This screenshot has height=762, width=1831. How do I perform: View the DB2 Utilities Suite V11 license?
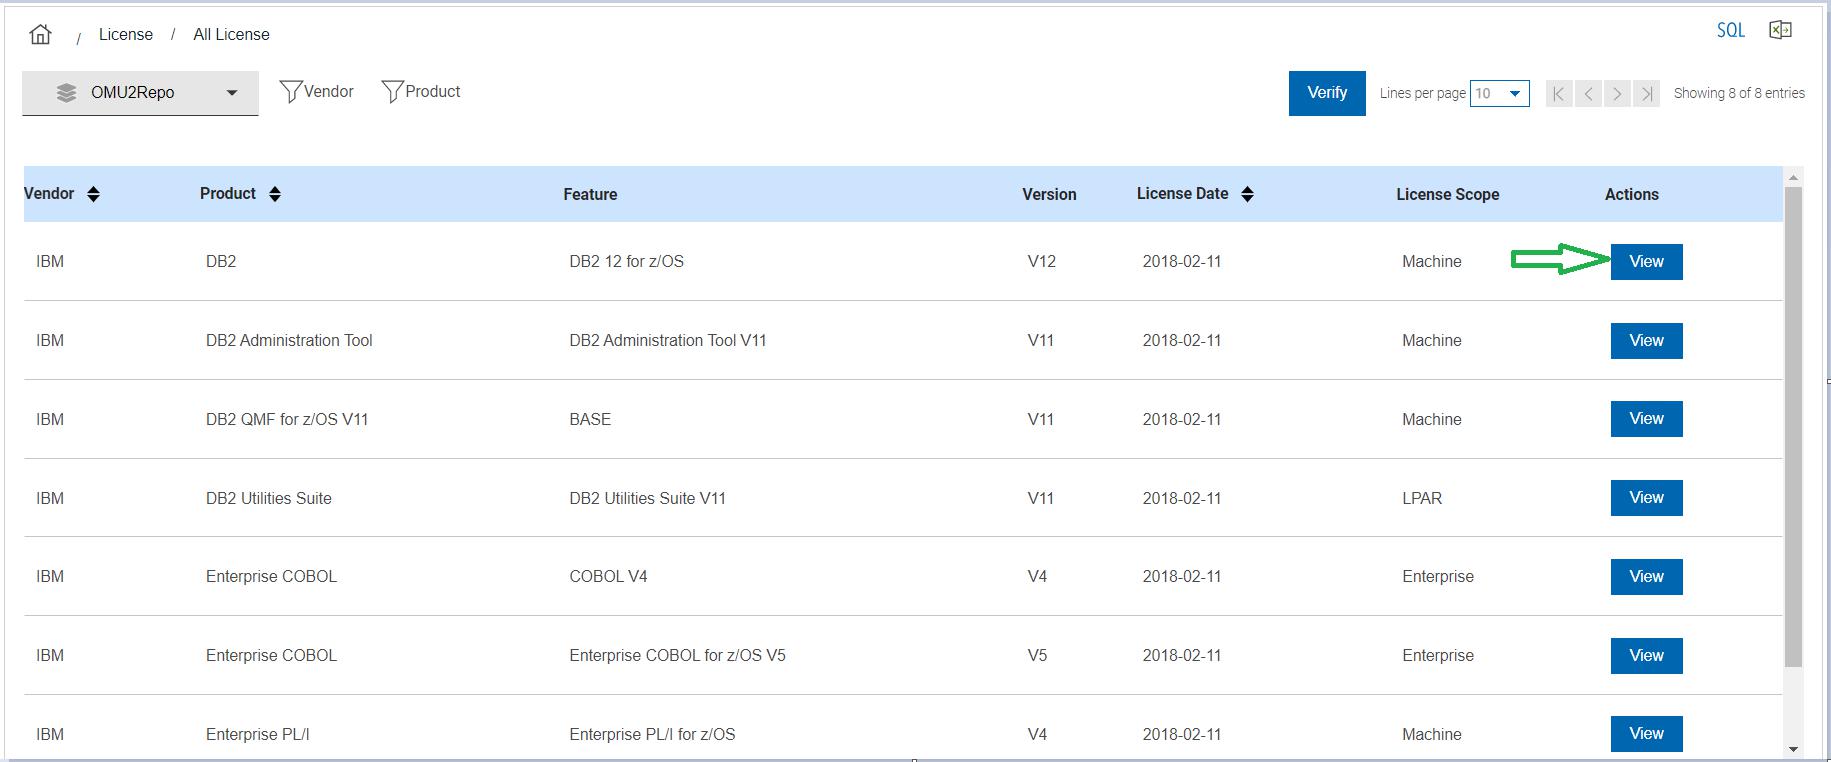coord(1646,498)
